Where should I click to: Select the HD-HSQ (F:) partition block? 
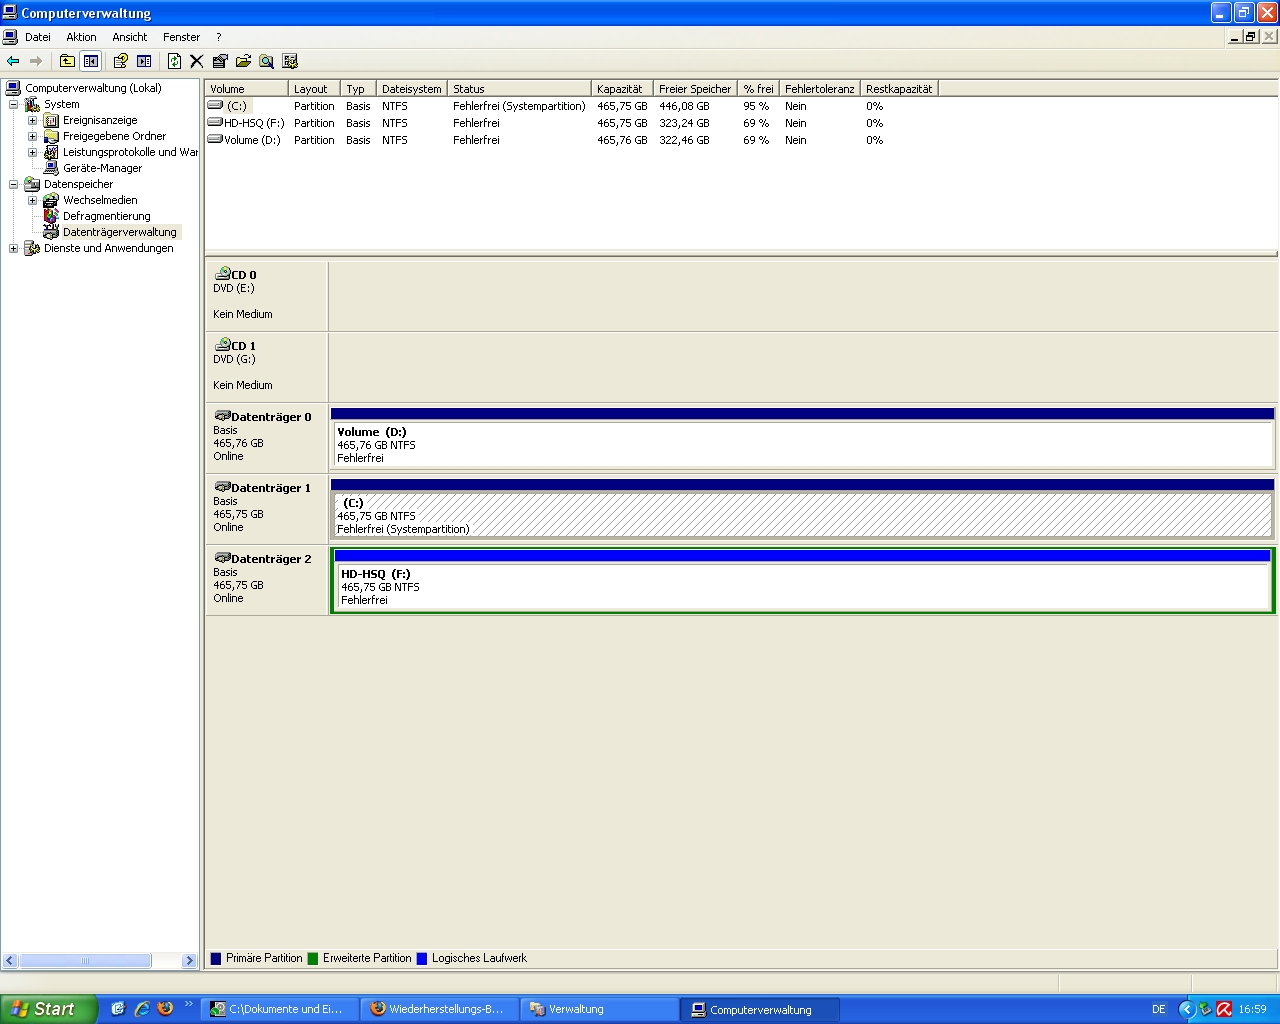point(802,580)
